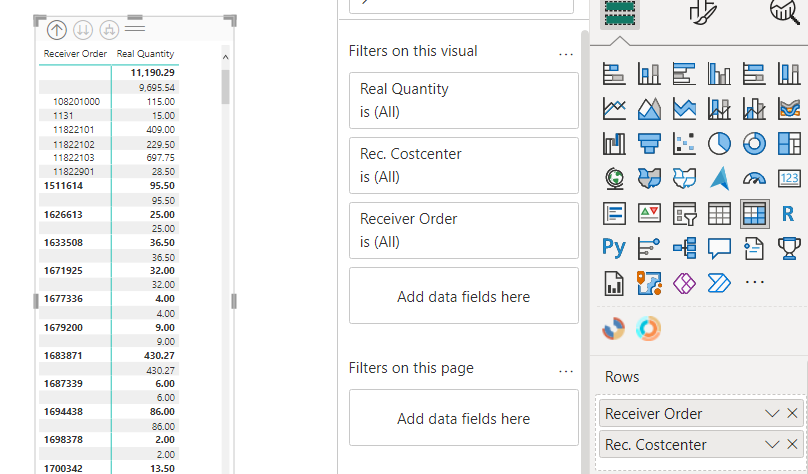808x474 pixels.
Task: Select the 100% stacked column chart visual
Action: point(789,74)
